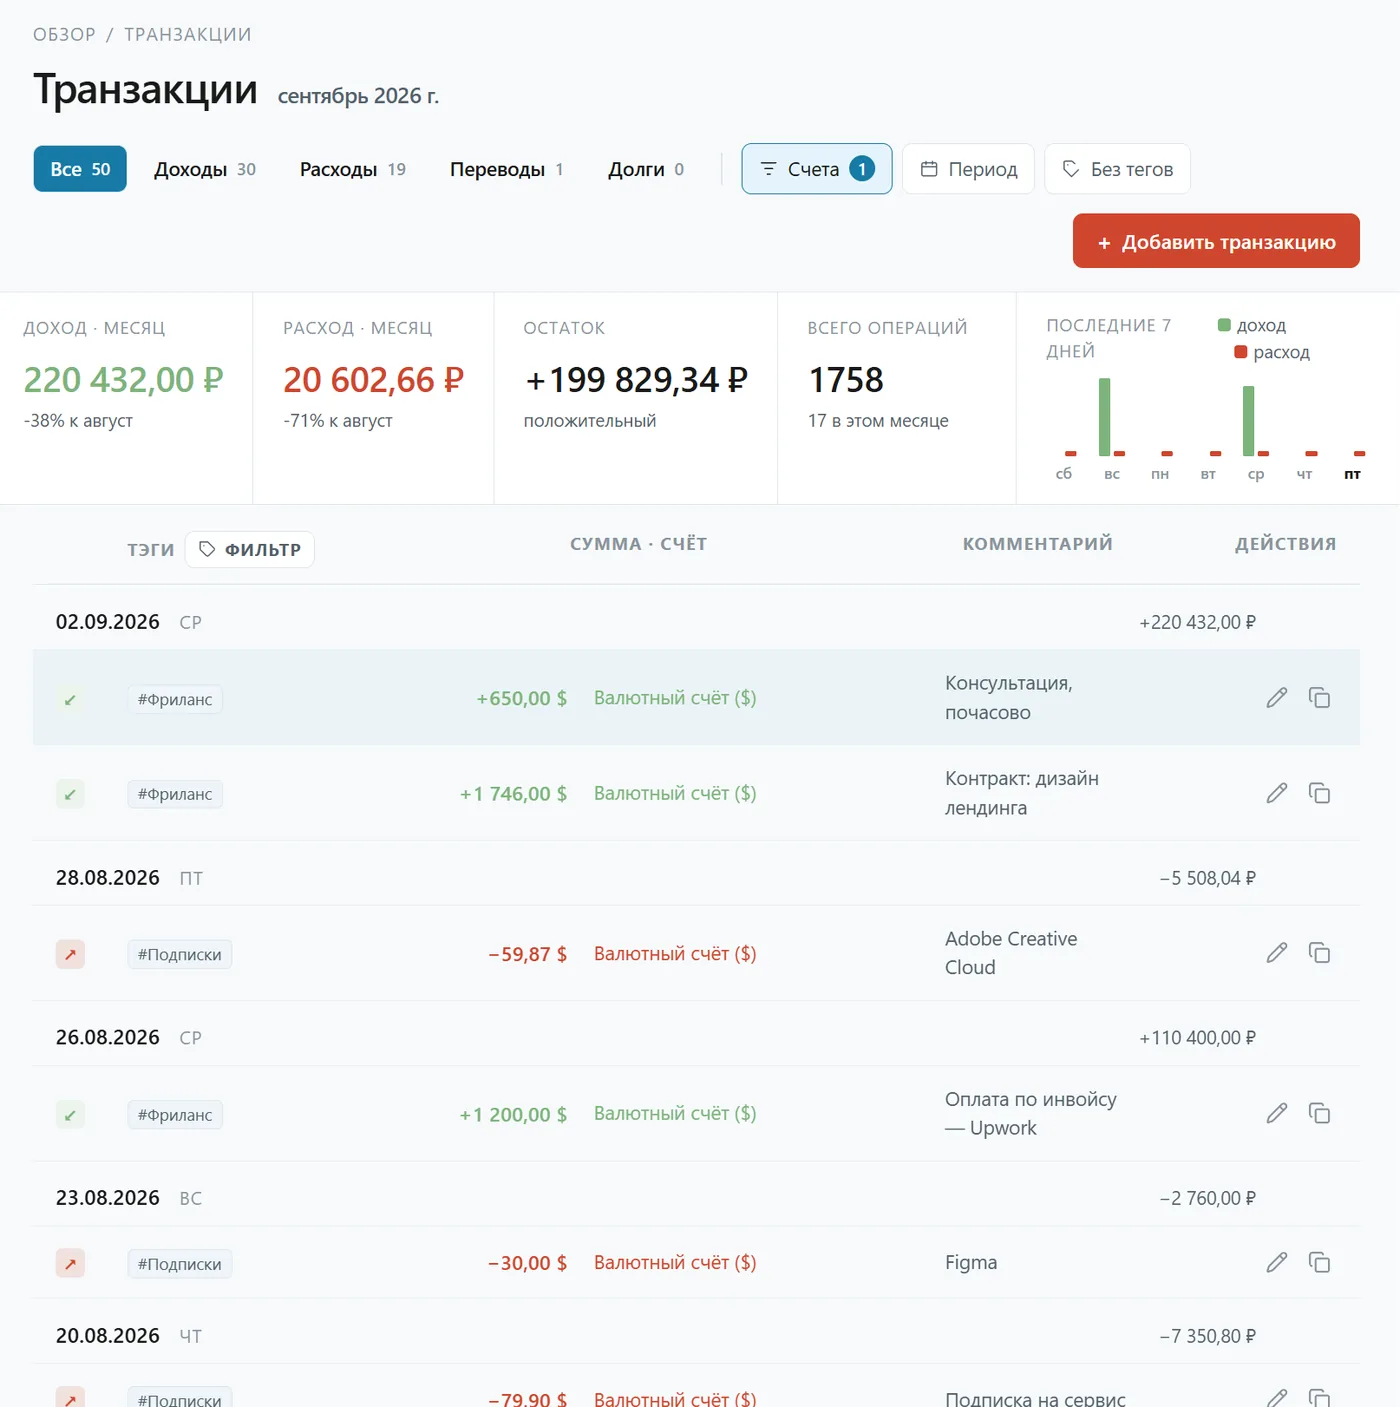Click income arrow icon for +1 746,00 $ row
This screenshot has width=1400, height=1407.
70,794
